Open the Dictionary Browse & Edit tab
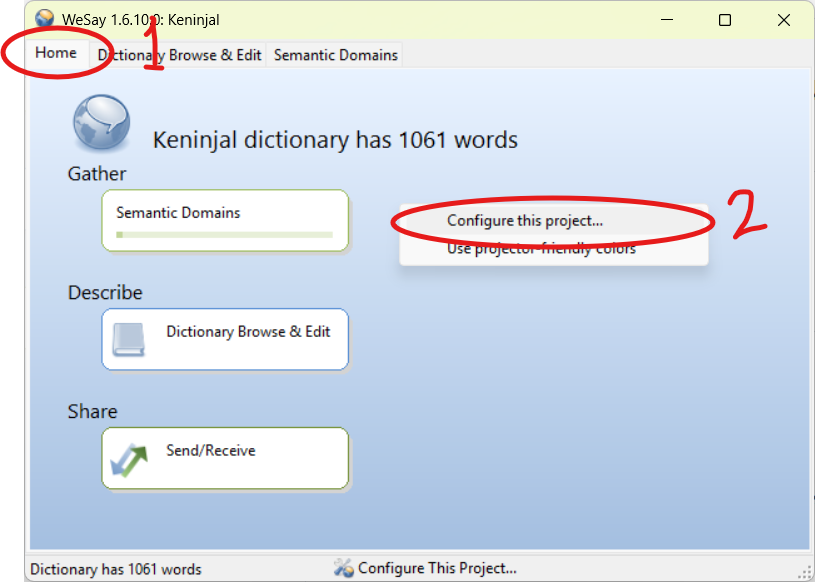Screen dimensions: 815x582 tap(180, 55)
